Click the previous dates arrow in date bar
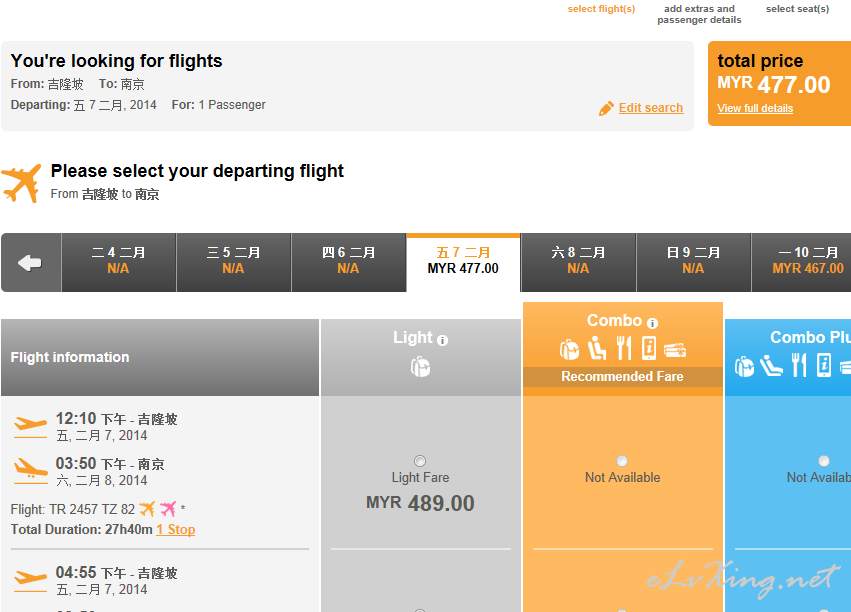The height and width of the screenshot is (612, 851). coord(31,263)
